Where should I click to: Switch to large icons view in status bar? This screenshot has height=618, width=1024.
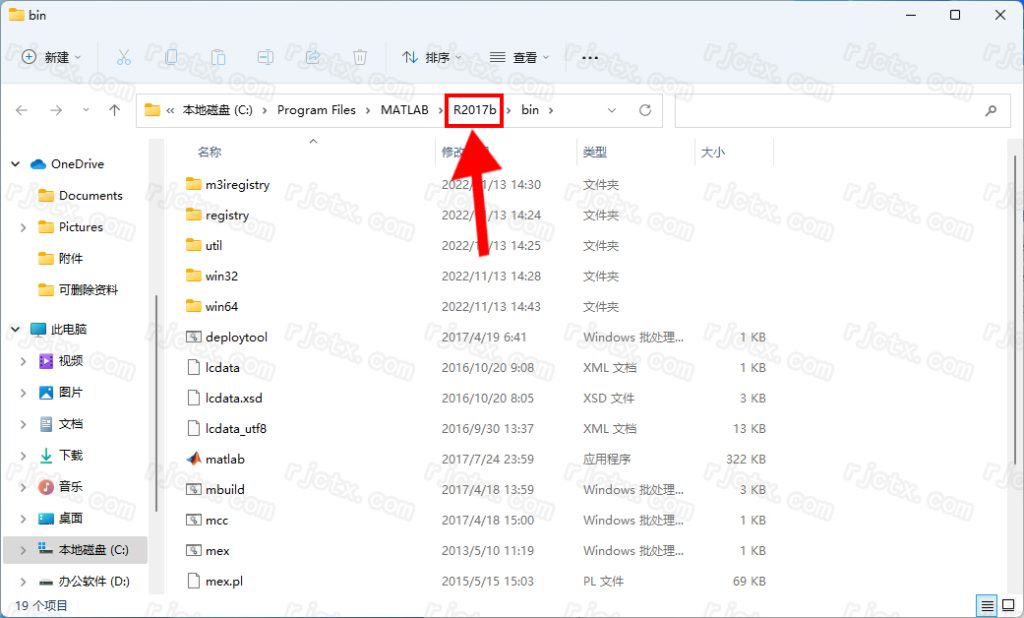[1008, 605]
